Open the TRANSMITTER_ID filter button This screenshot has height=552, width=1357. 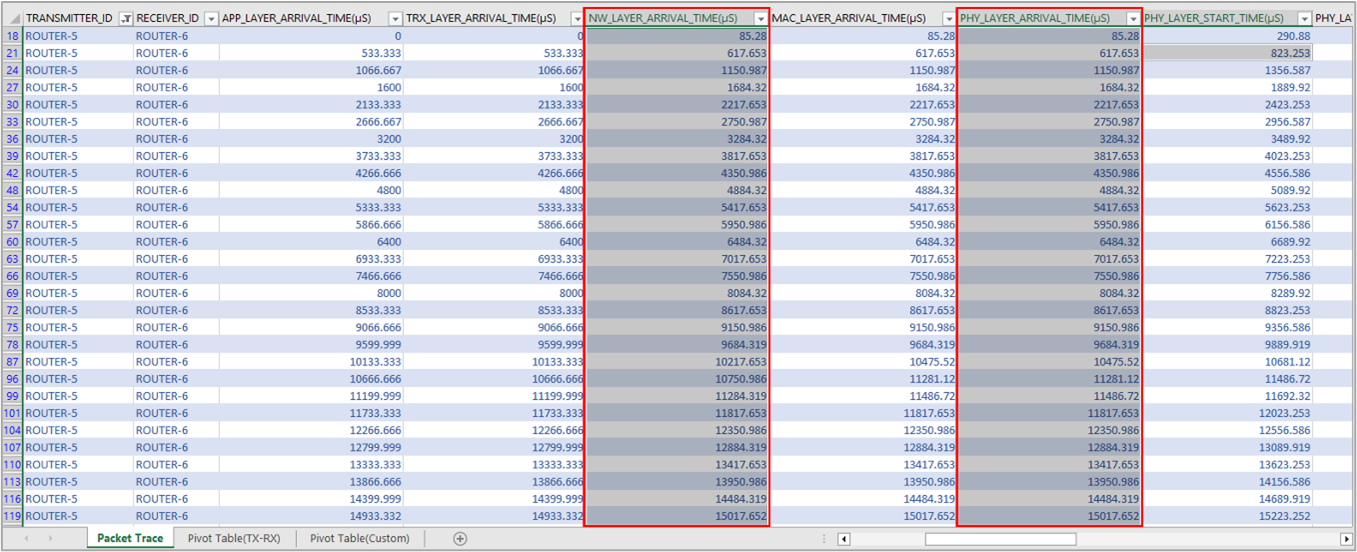click(125, 19)
